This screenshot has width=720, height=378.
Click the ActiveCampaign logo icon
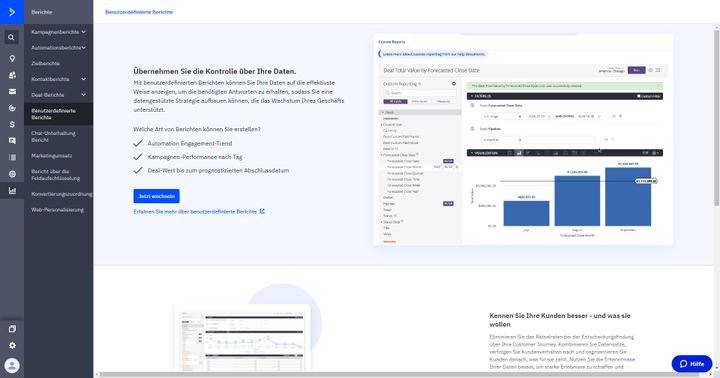click(12, 12)
